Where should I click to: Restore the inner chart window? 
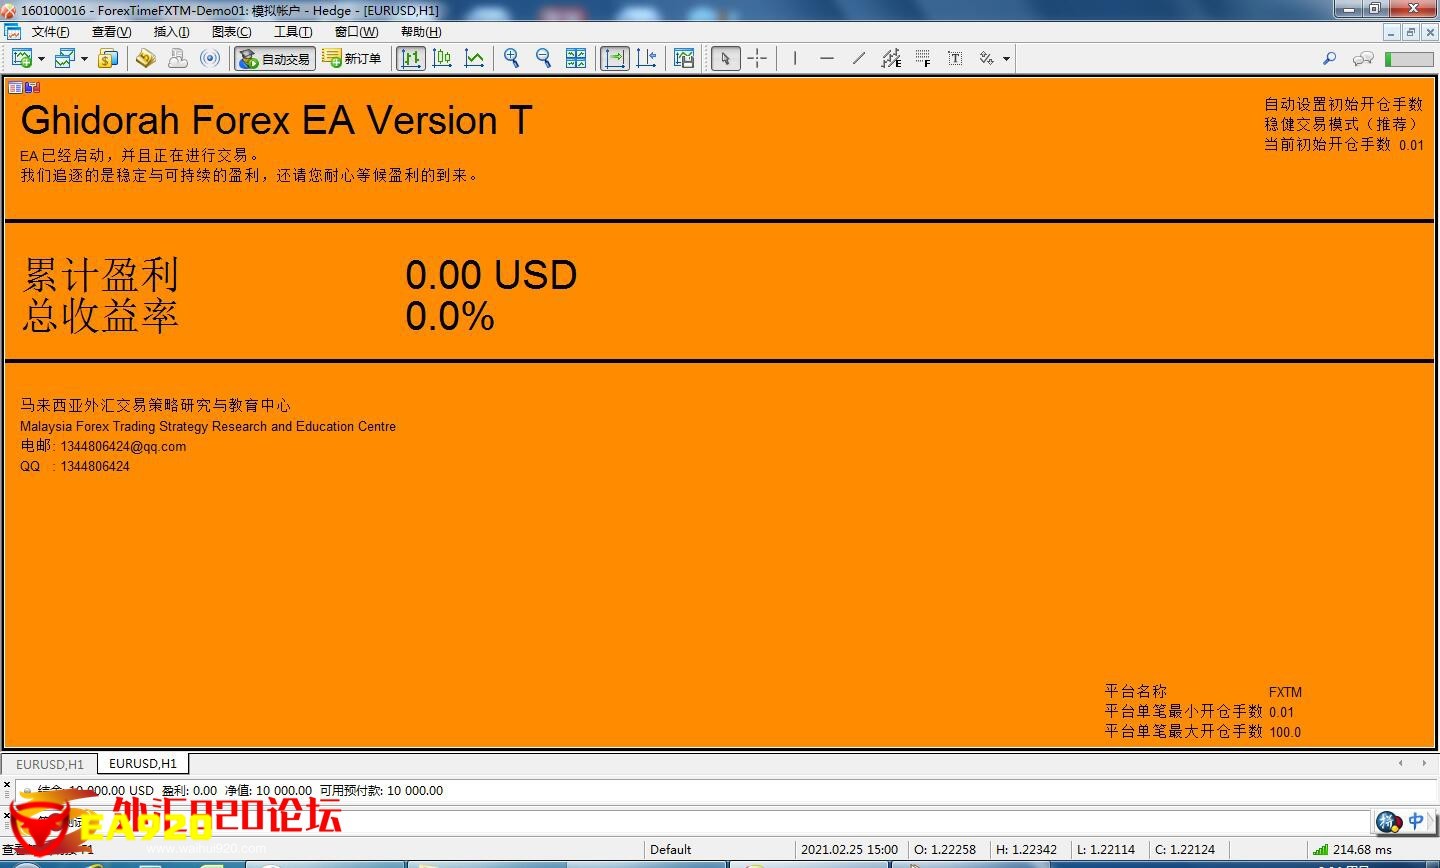(x=1411, y=32)
